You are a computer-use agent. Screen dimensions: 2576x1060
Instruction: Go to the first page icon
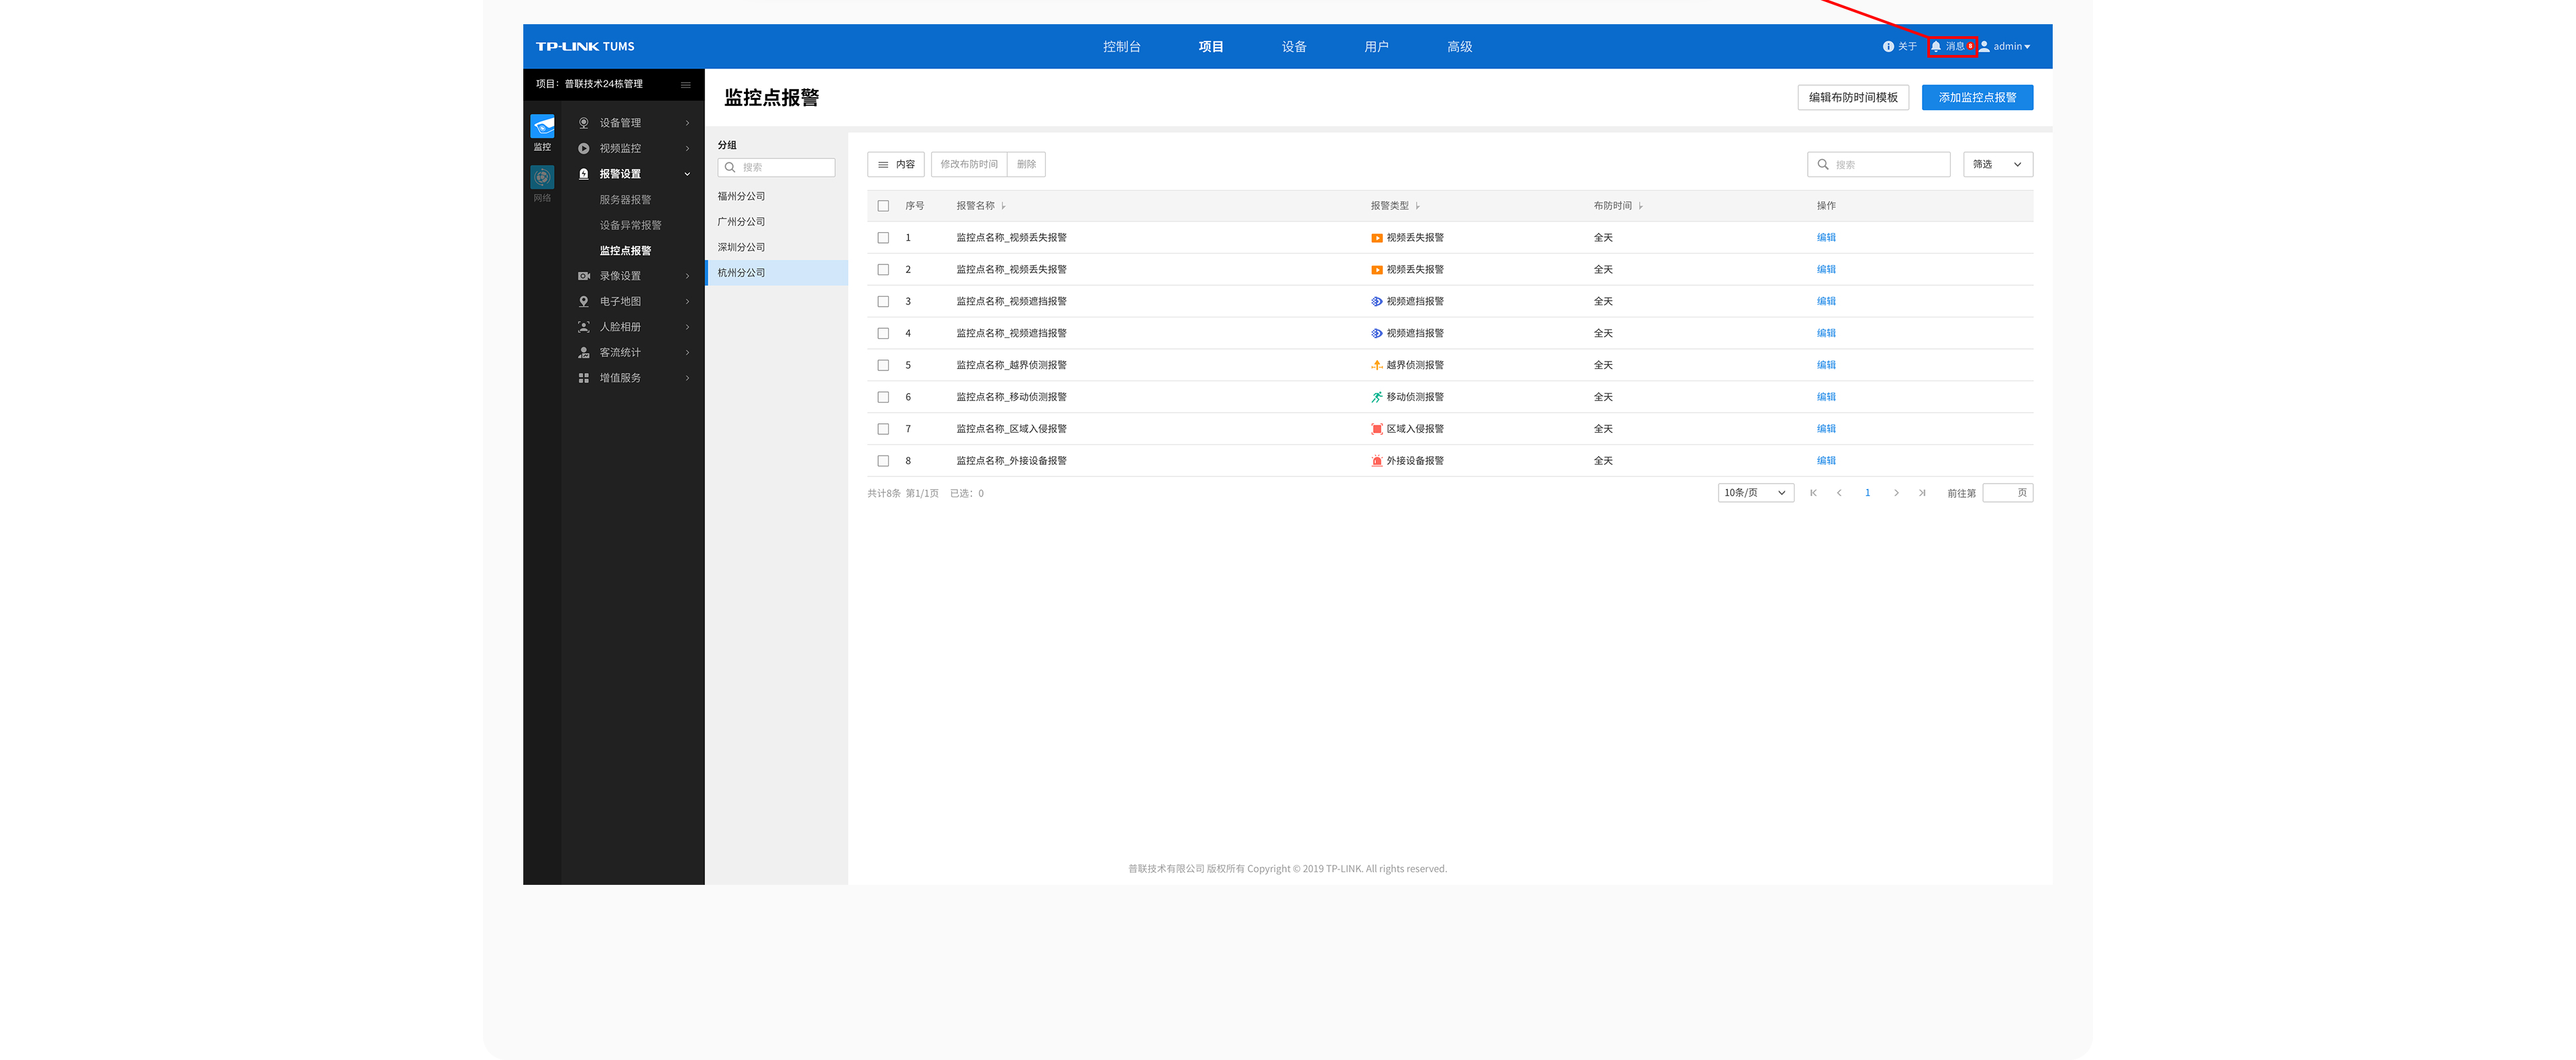[x=1813, y=493]
